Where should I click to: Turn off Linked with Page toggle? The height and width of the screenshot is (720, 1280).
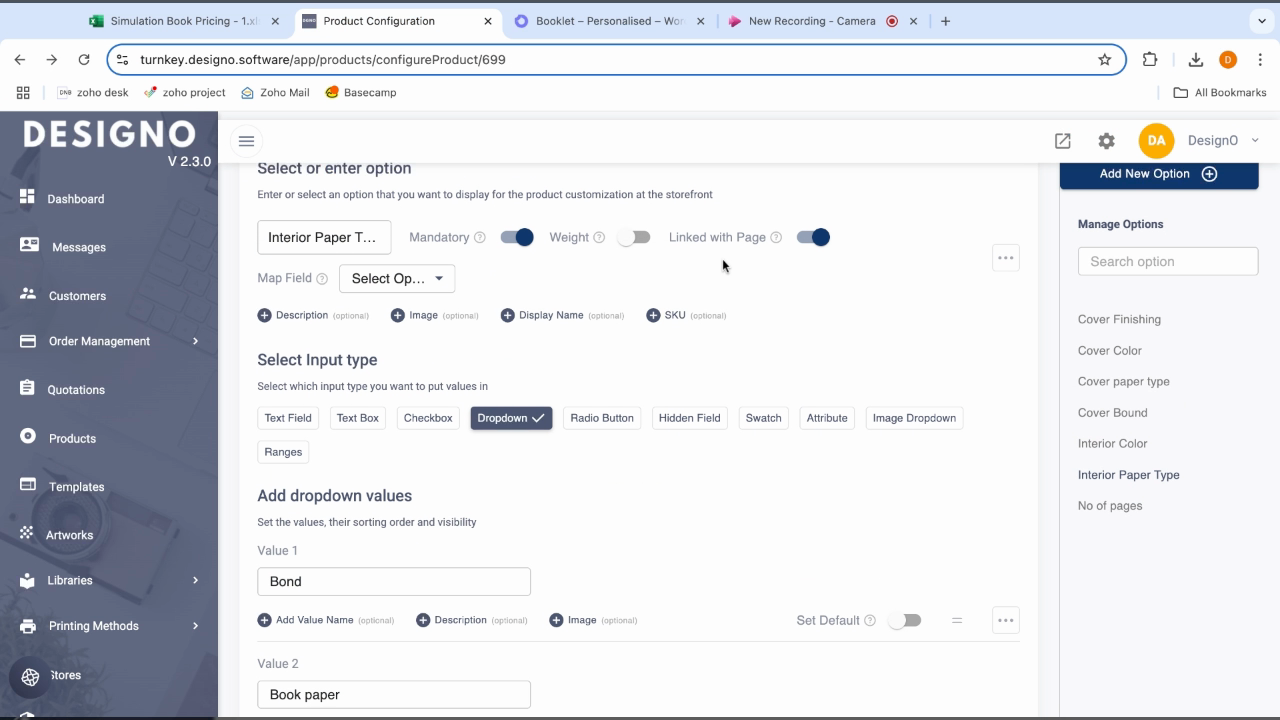(x=813, y=237)
